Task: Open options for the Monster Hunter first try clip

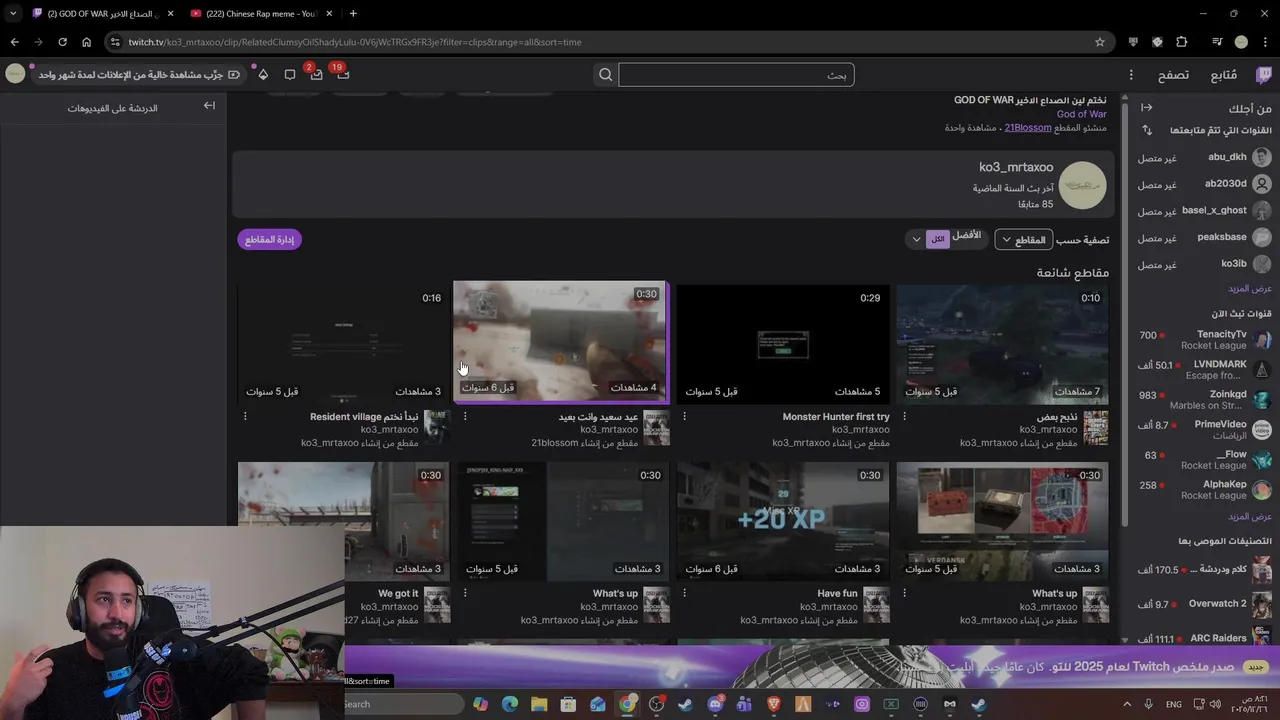Action: [684, 416]
